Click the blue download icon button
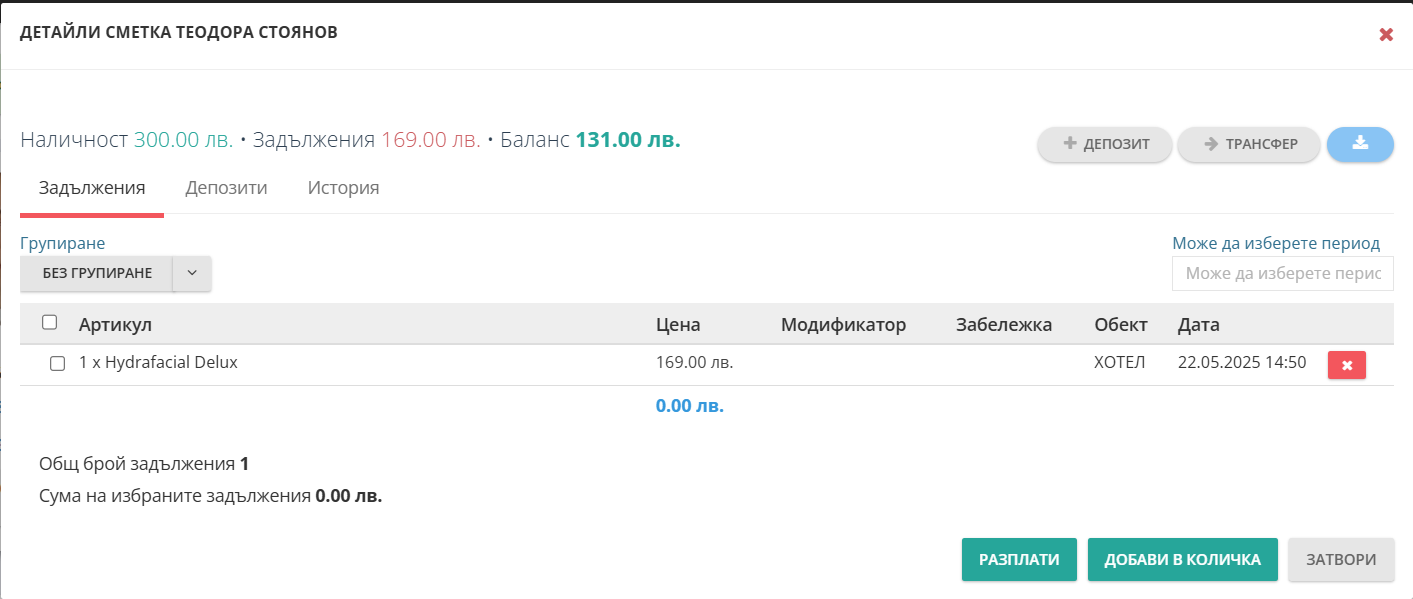Image resolution: width=1413 pixels, height=599 pixels. click(x=1360, y=144)
